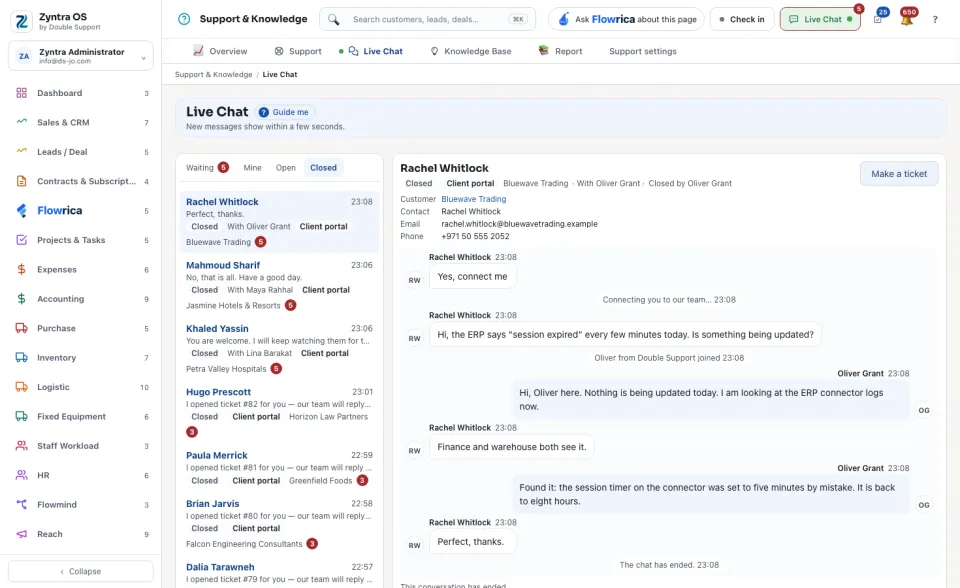Click the Reach megaphone icon
The image size is (960, 588).
point(21,534)
